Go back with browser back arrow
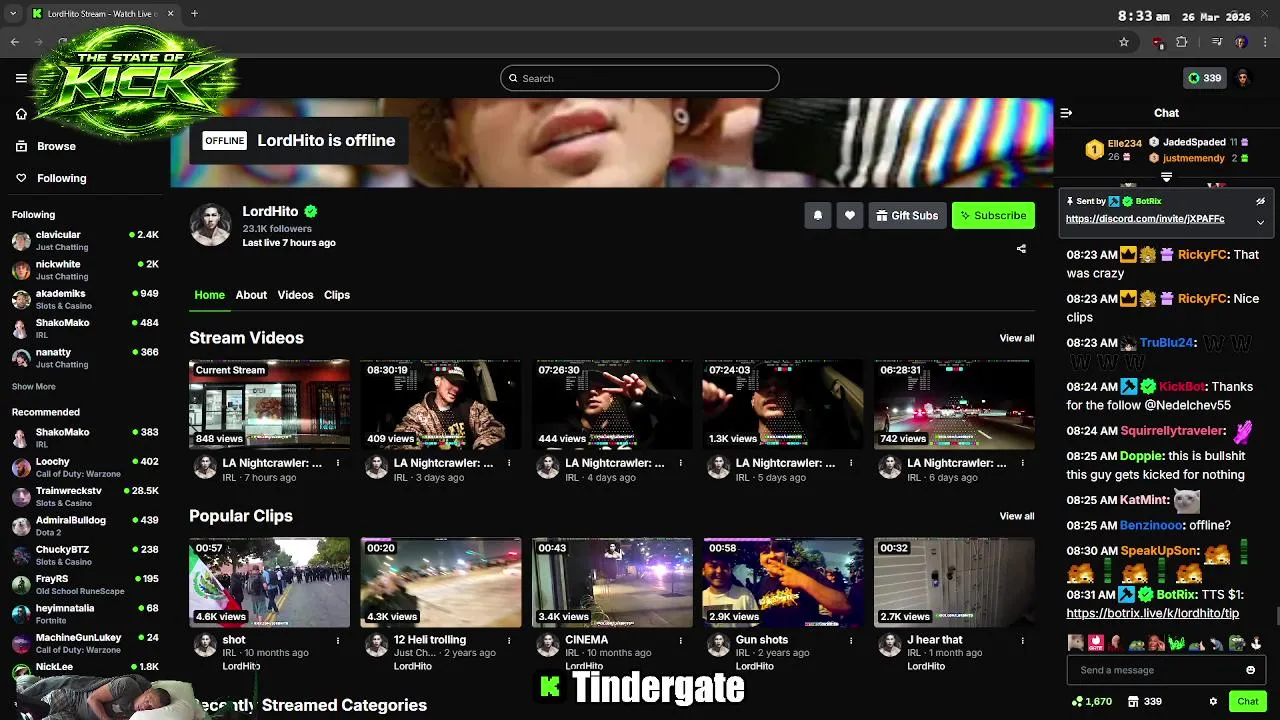 [15, 42]
